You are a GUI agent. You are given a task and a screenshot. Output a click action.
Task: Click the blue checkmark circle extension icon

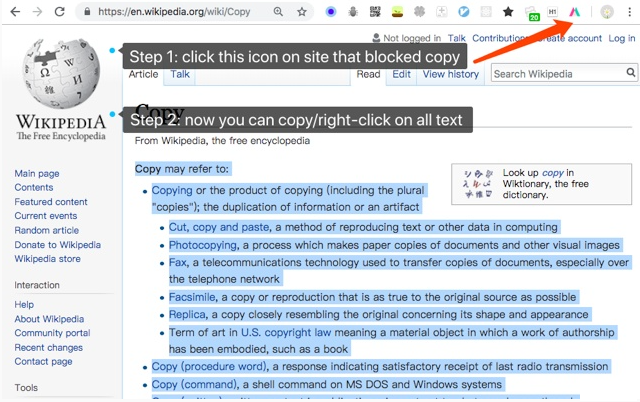click(464, 11)
